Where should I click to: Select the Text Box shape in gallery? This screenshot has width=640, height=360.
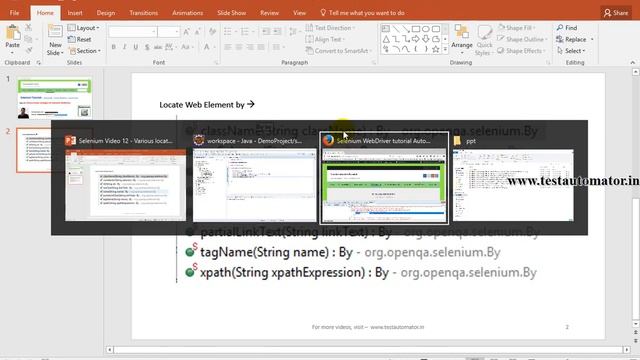point(386,29)
